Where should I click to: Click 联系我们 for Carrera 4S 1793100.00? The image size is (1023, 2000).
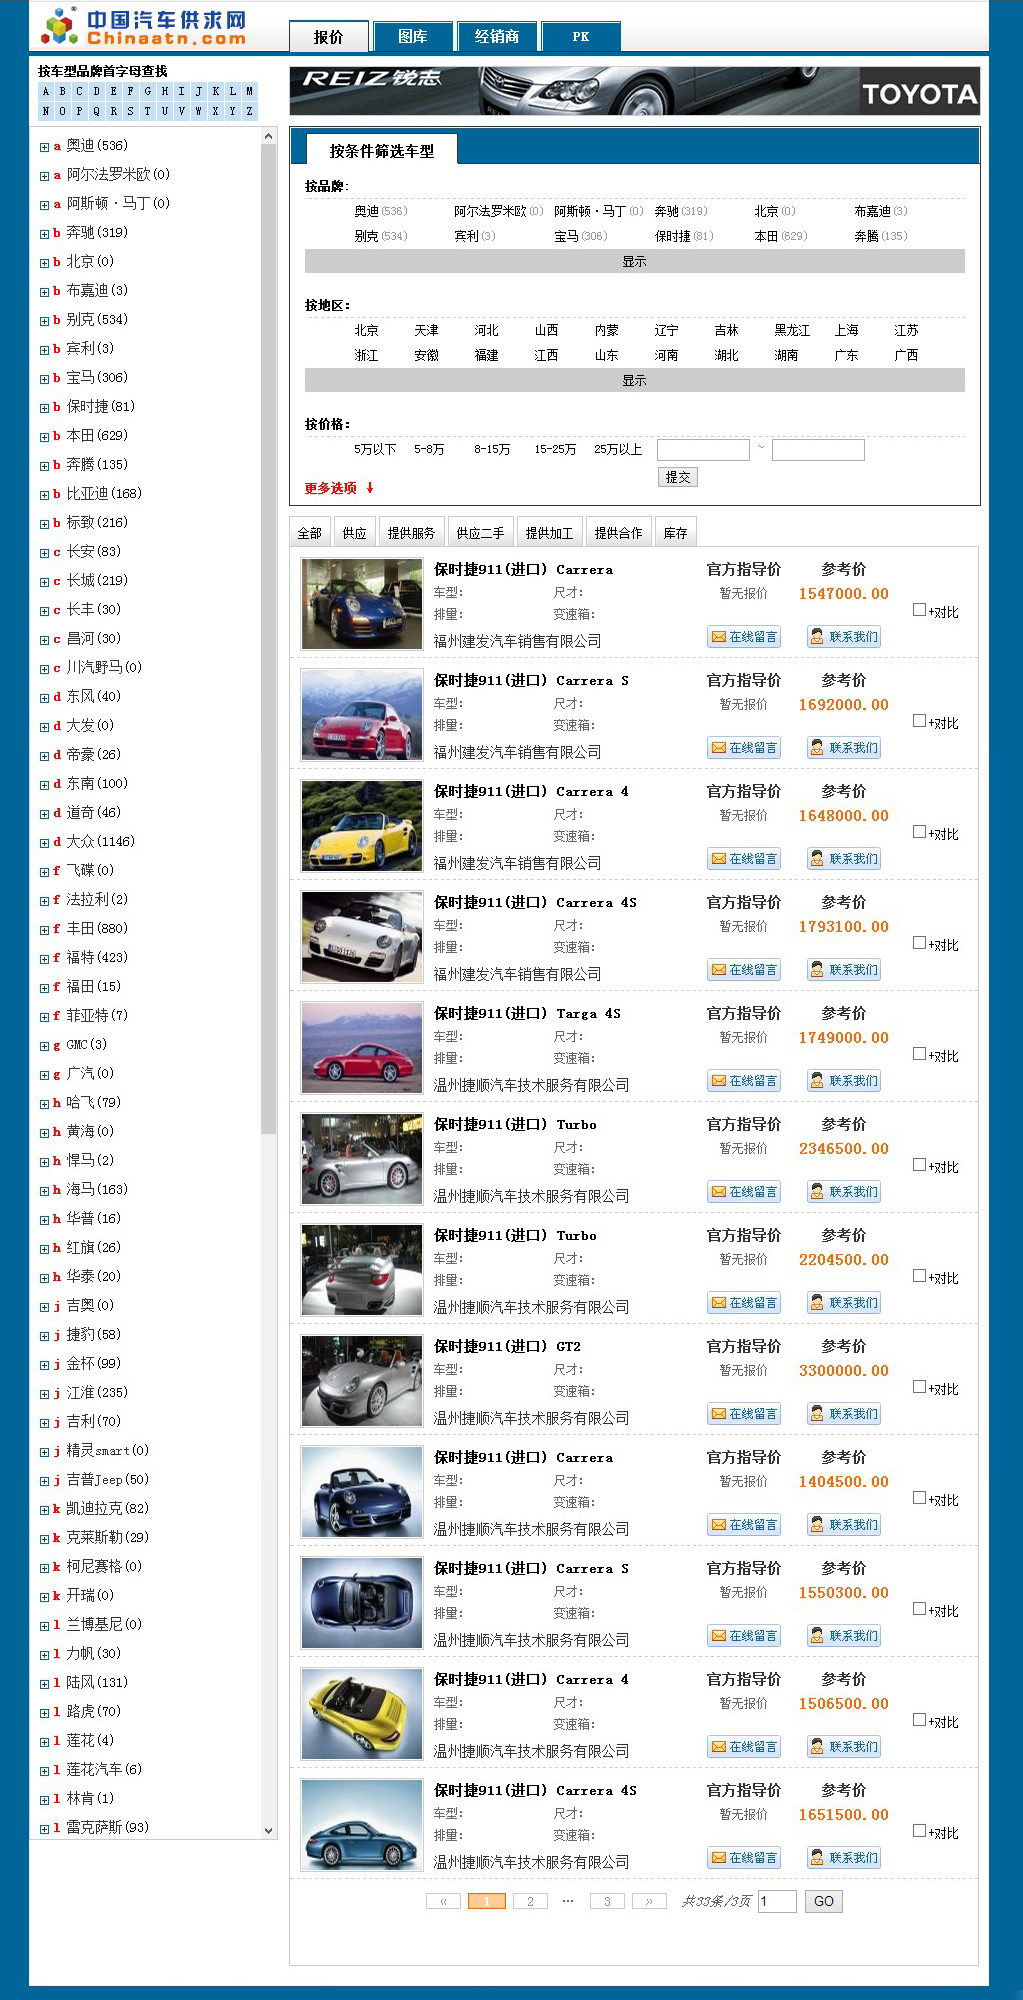[x=844, y=970]
